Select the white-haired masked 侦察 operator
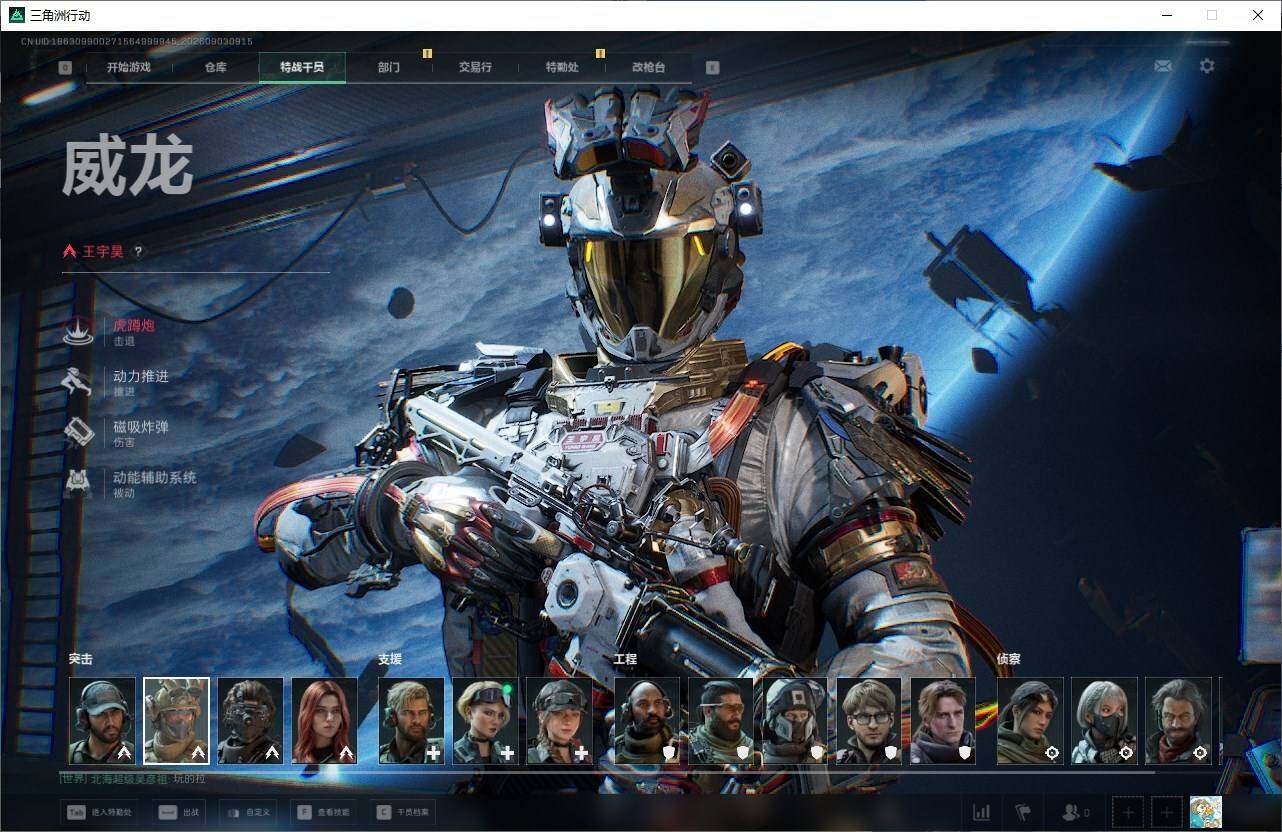This screenshot has width=1282, height=832. coord(1104,721)
